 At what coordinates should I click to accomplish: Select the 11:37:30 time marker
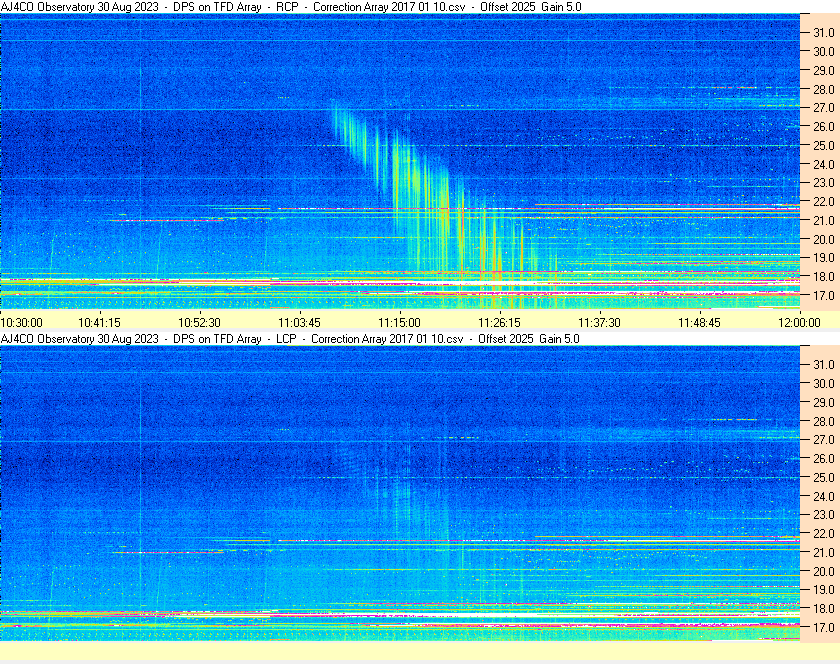click(599, 322)
